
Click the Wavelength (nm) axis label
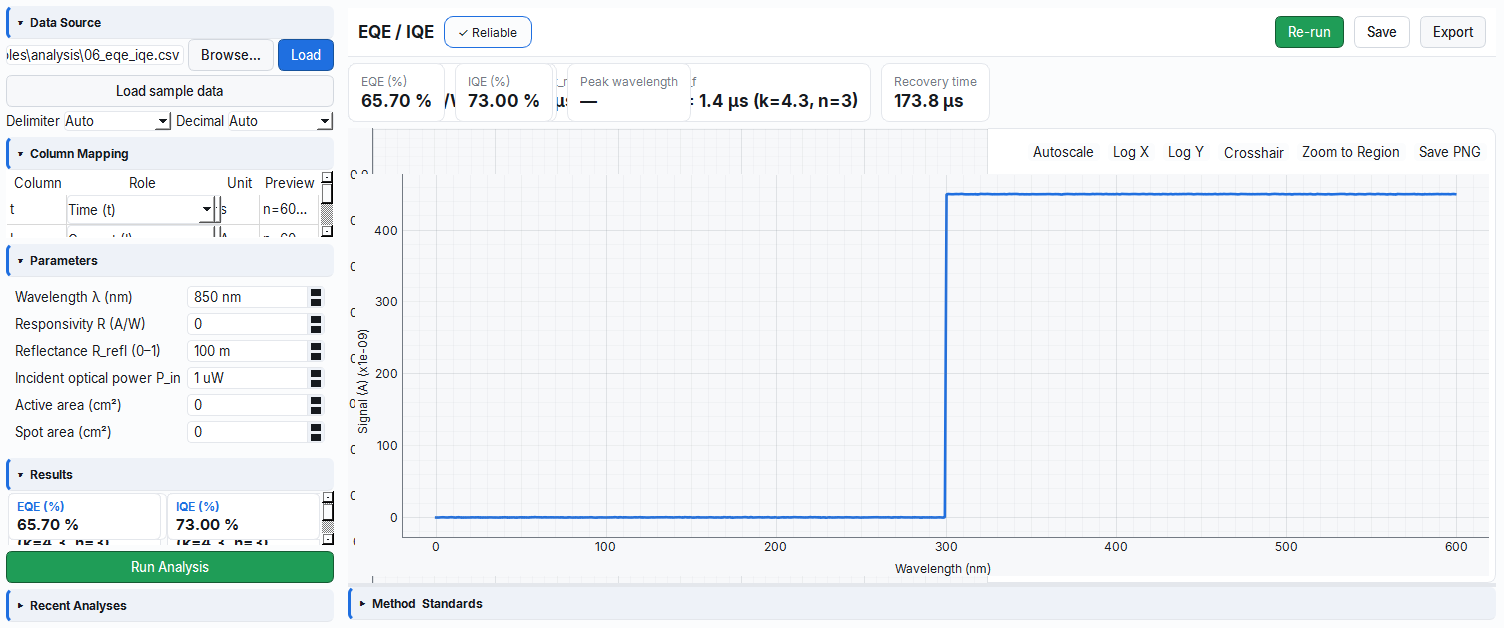click(942, 569)
